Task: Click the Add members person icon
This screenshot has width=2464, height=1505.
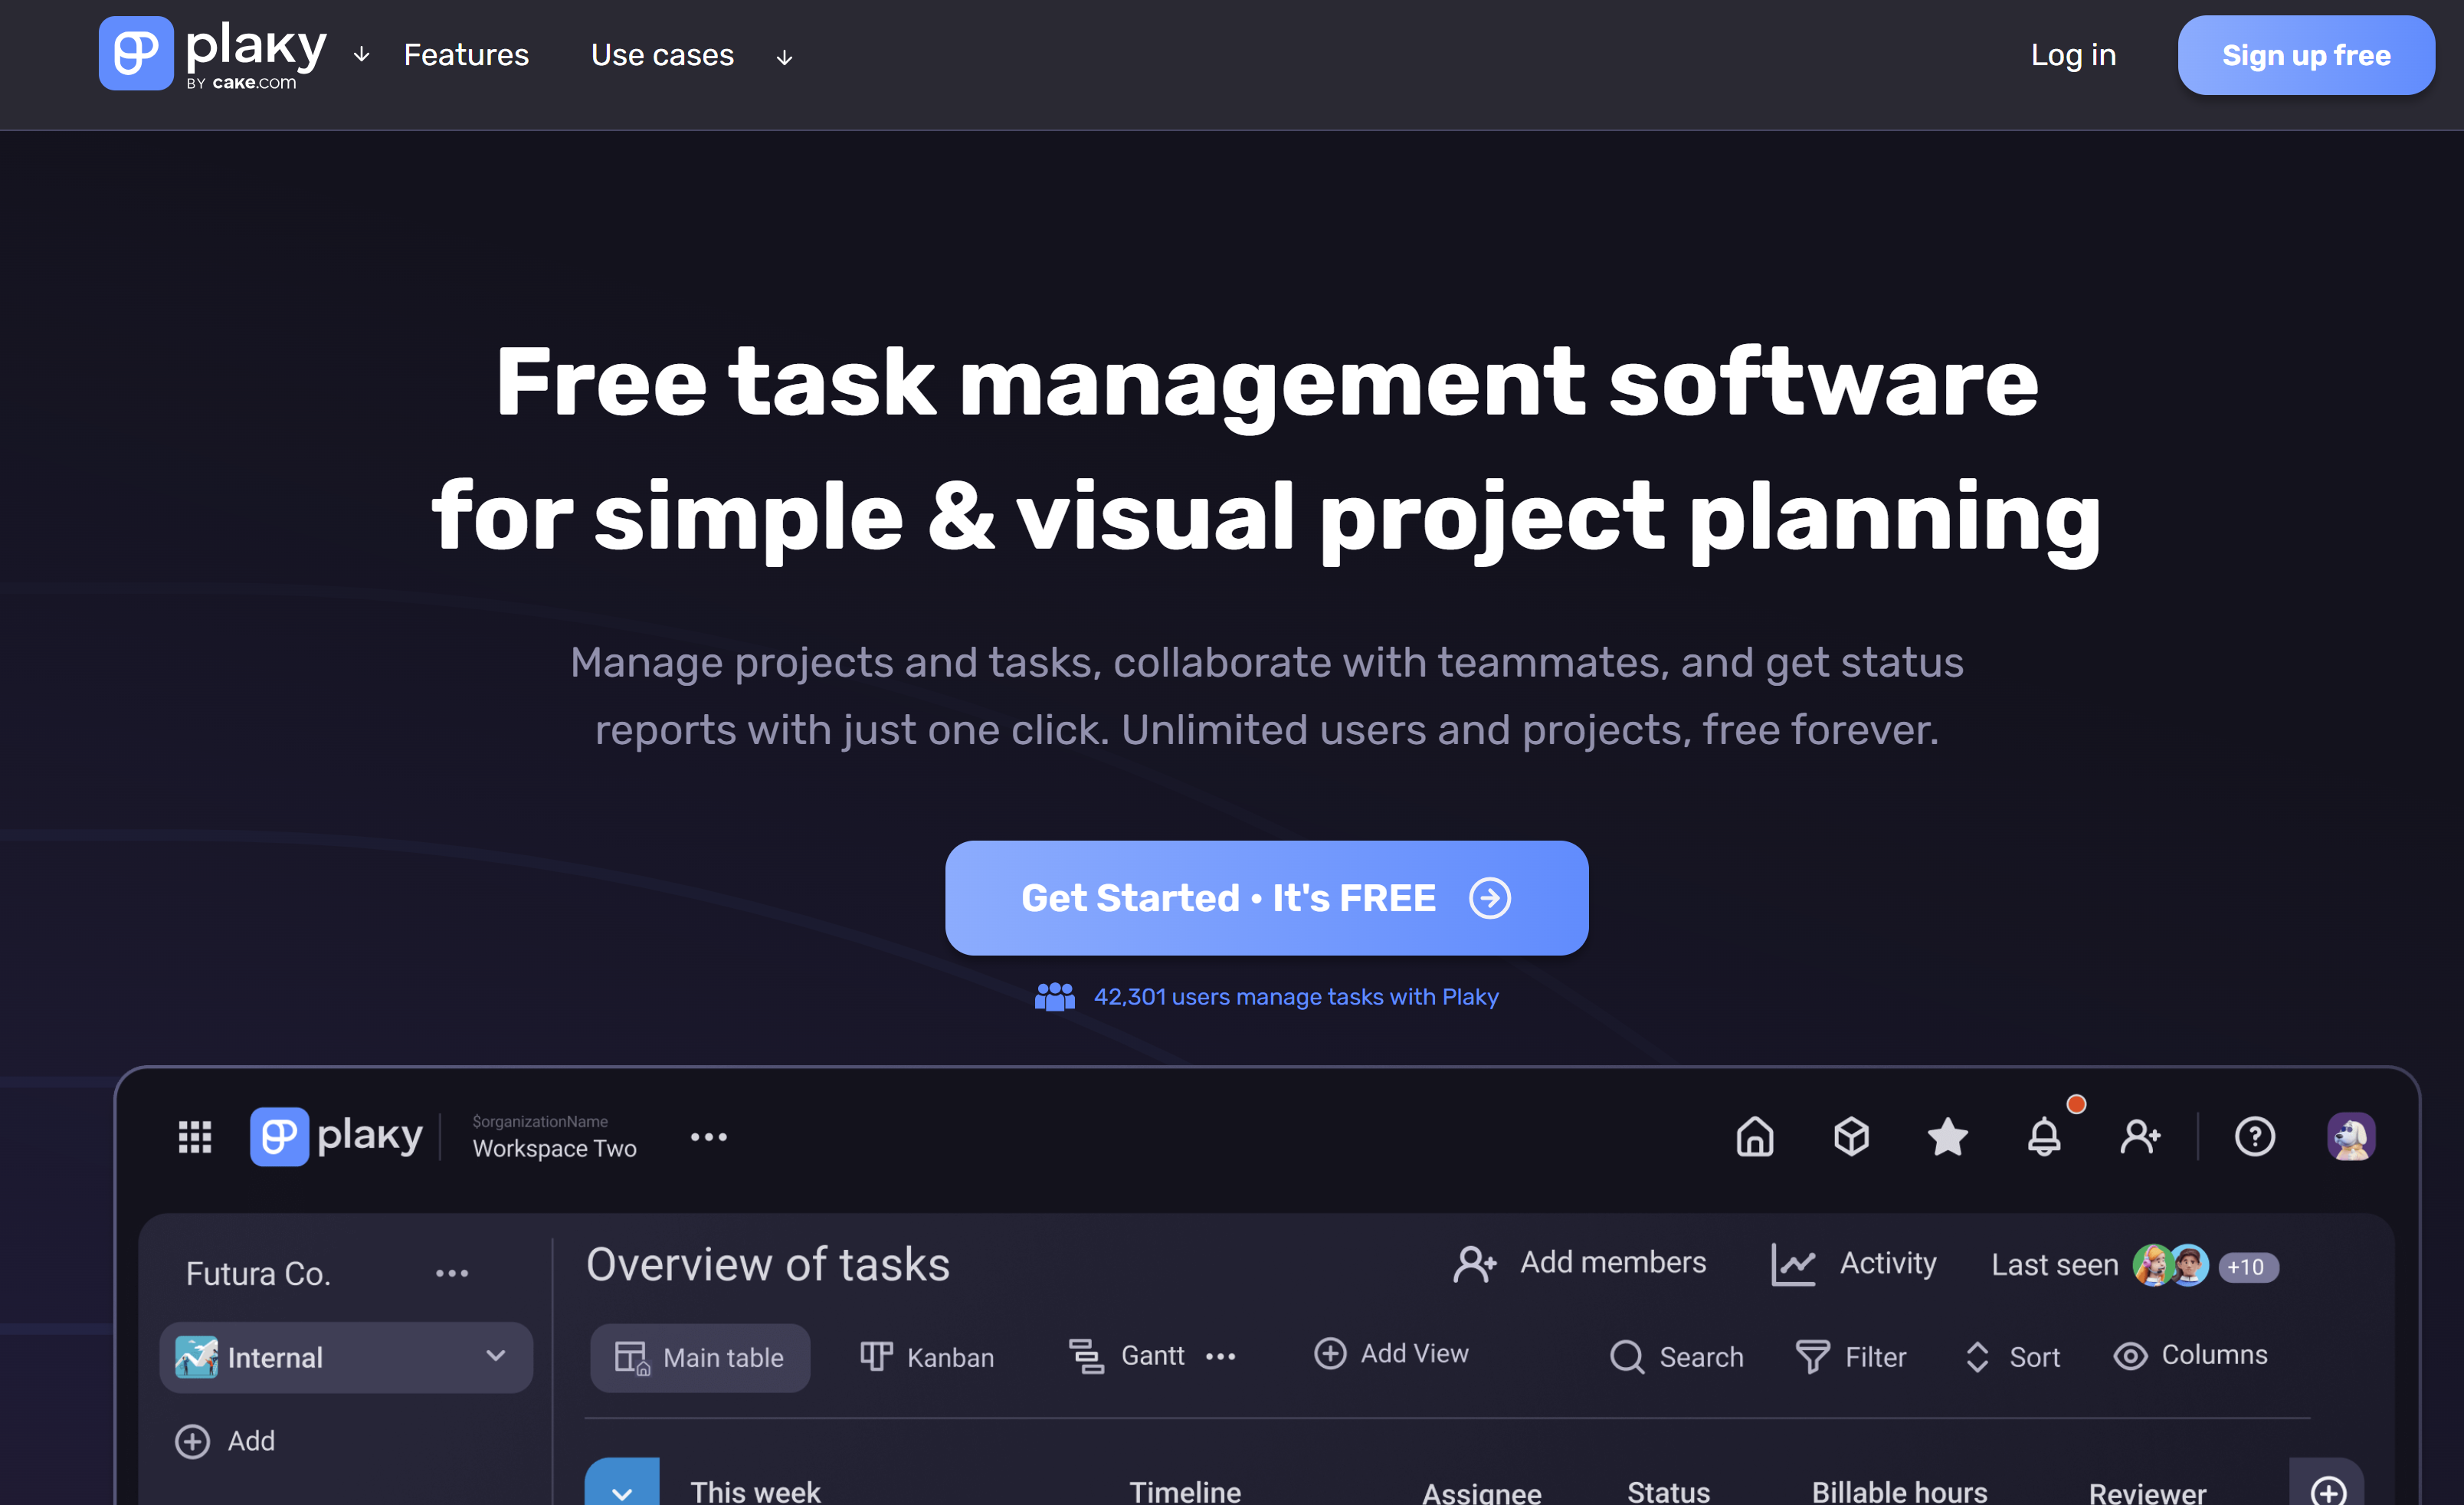Action: [x=1475, y=1264]
